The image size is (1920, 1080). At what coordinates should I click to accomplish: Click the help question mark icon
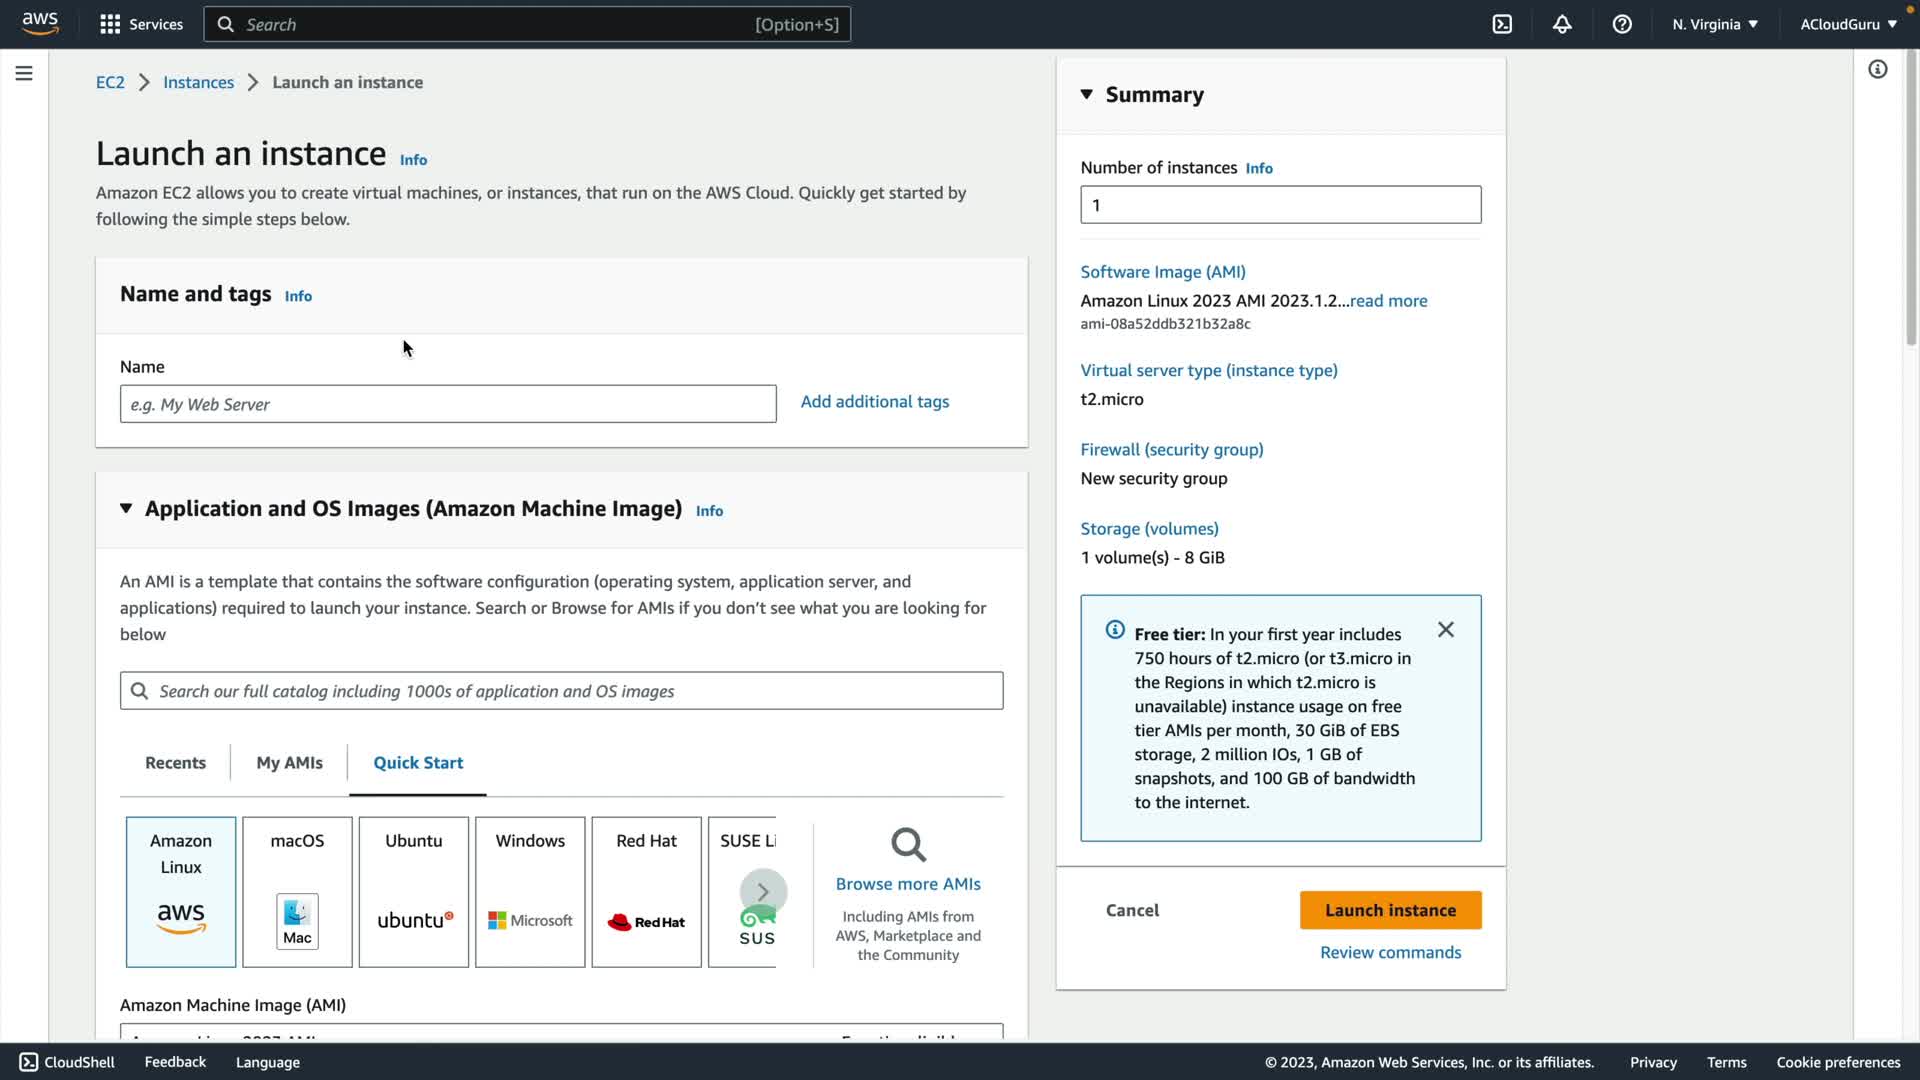(1622, 24)
